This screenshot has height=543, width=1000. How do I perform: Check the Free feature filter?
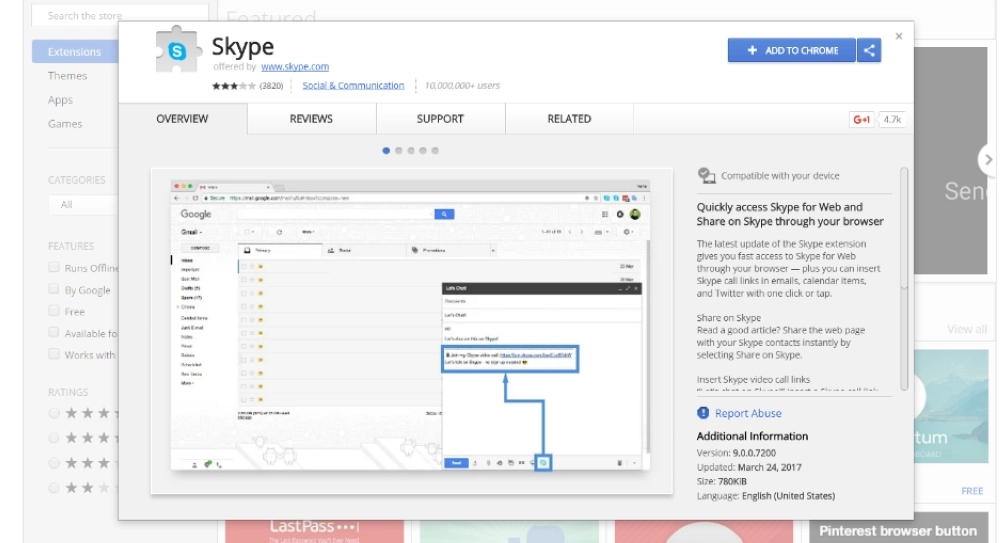55,312
